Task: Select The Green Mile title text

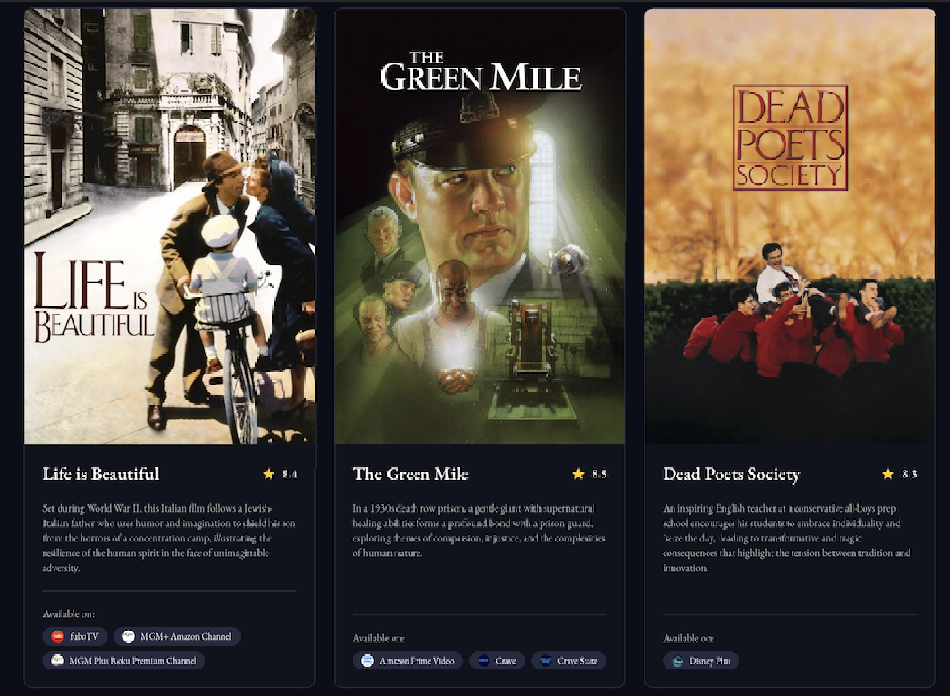Action: click(411, 474)
